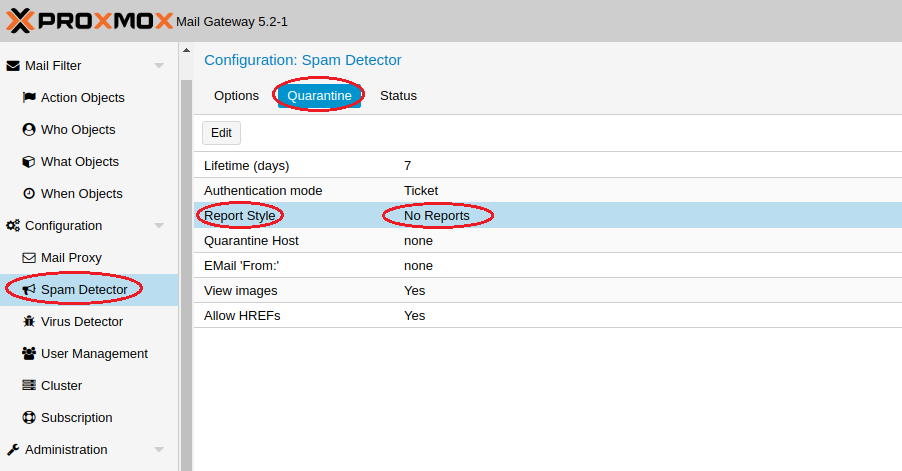Select the Lifetime (days) row
The image size is (902, 471).
[548, 166]
